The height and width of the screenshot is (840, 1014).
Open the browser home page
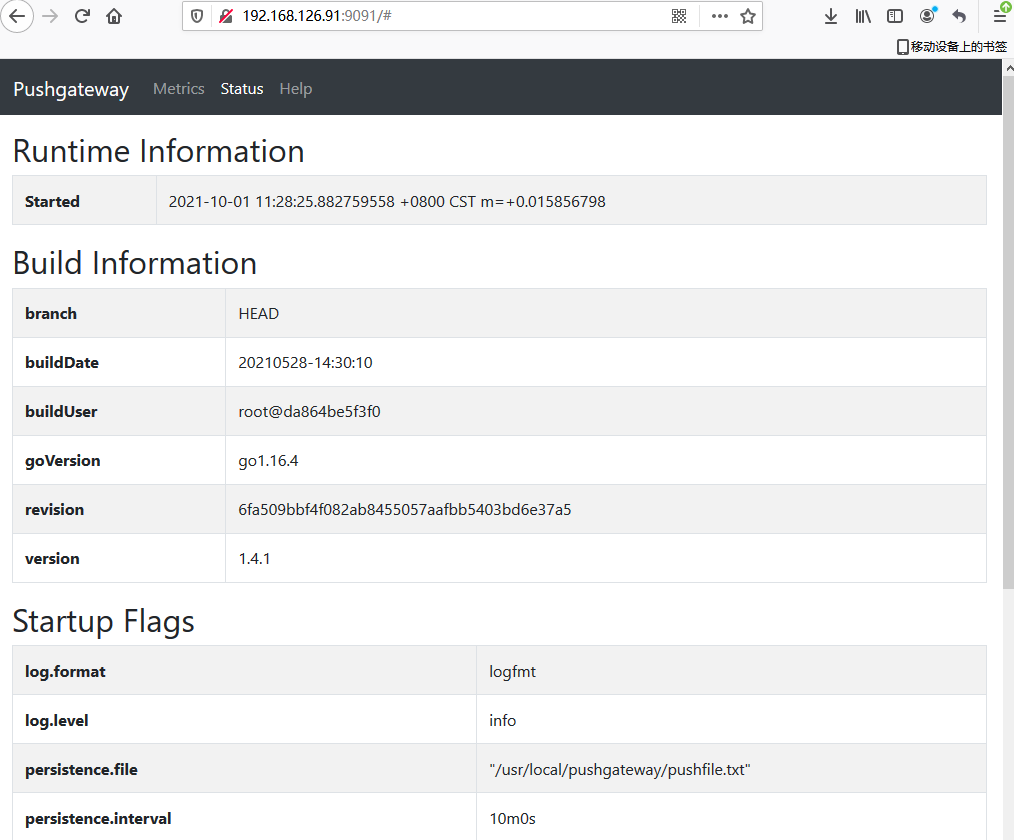click(x=113, y=16)
